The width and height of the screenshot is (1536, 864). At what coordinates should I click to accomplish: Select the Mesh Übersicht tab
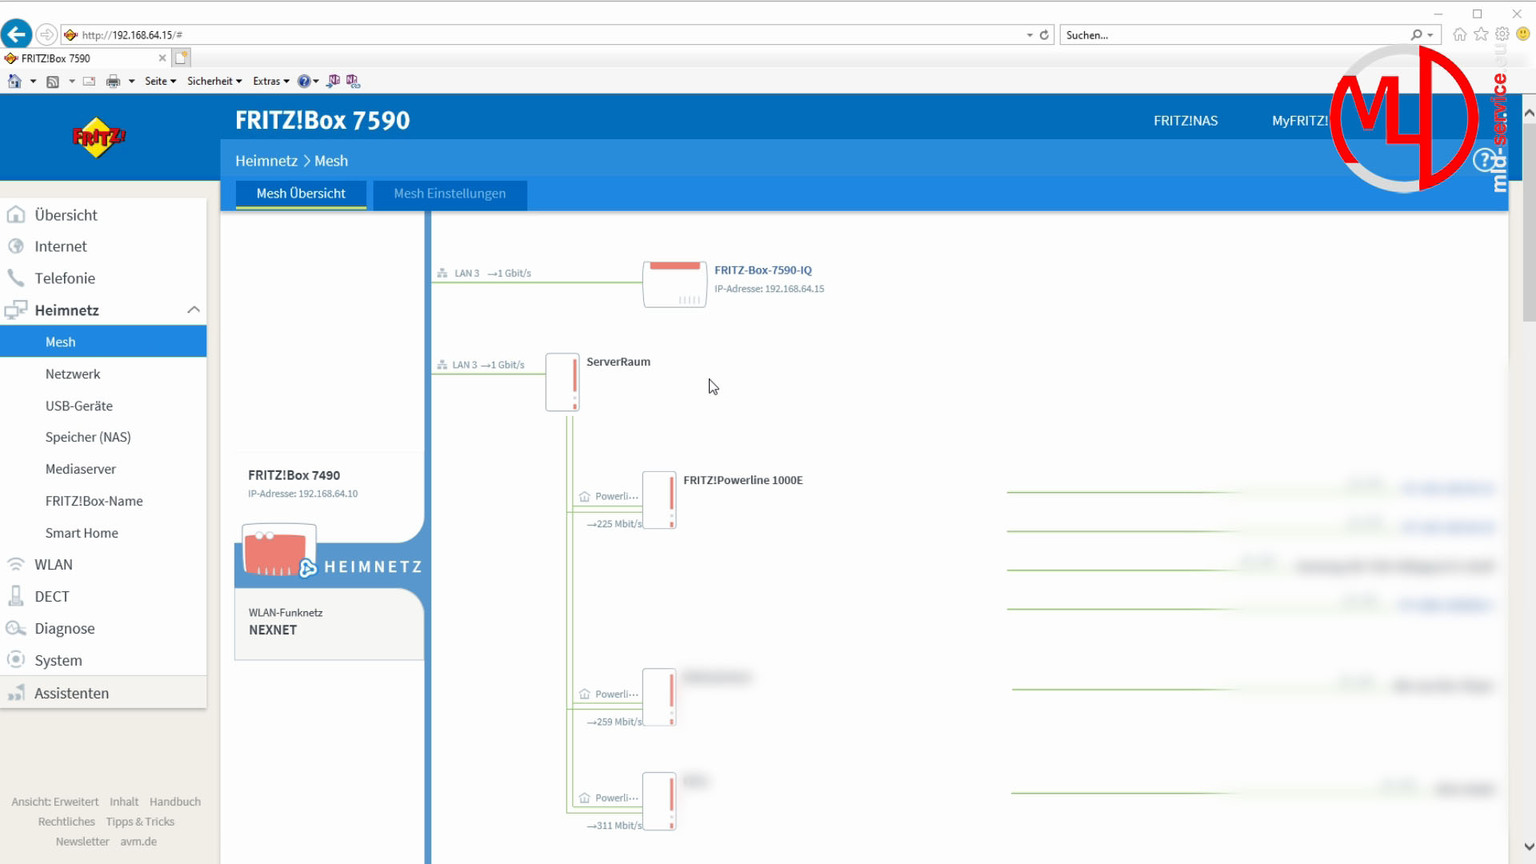tap(300, 193)
